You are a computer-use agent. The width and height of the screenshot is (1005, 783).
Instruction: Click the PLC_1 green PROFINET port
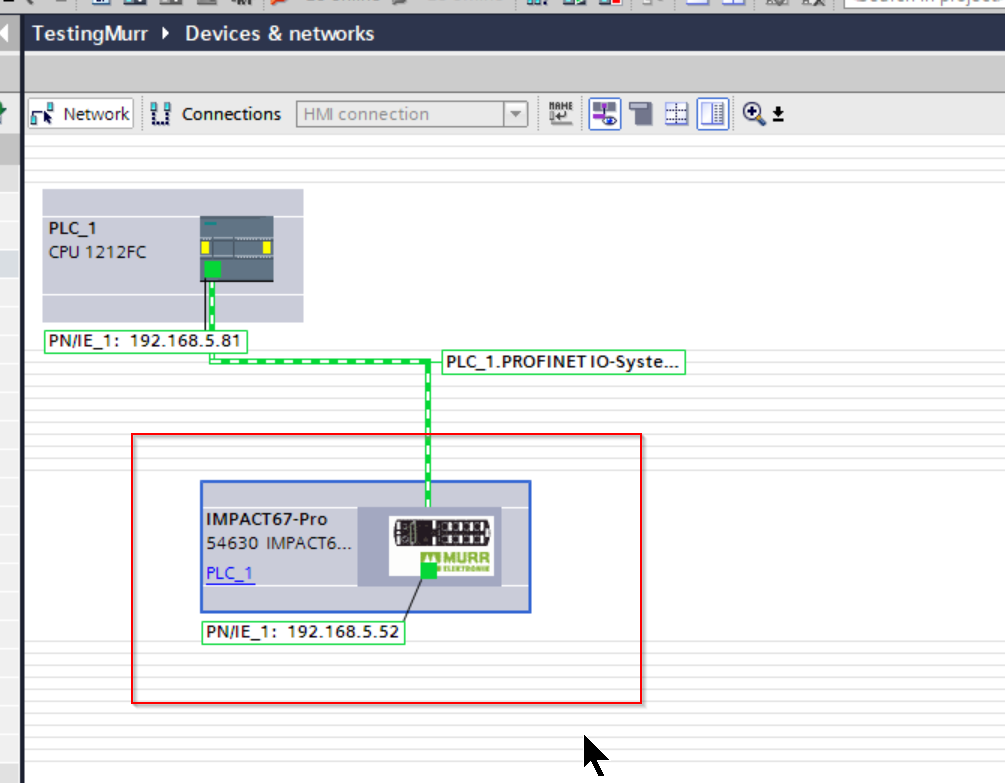pyautogui.click(x=212, y=269)
